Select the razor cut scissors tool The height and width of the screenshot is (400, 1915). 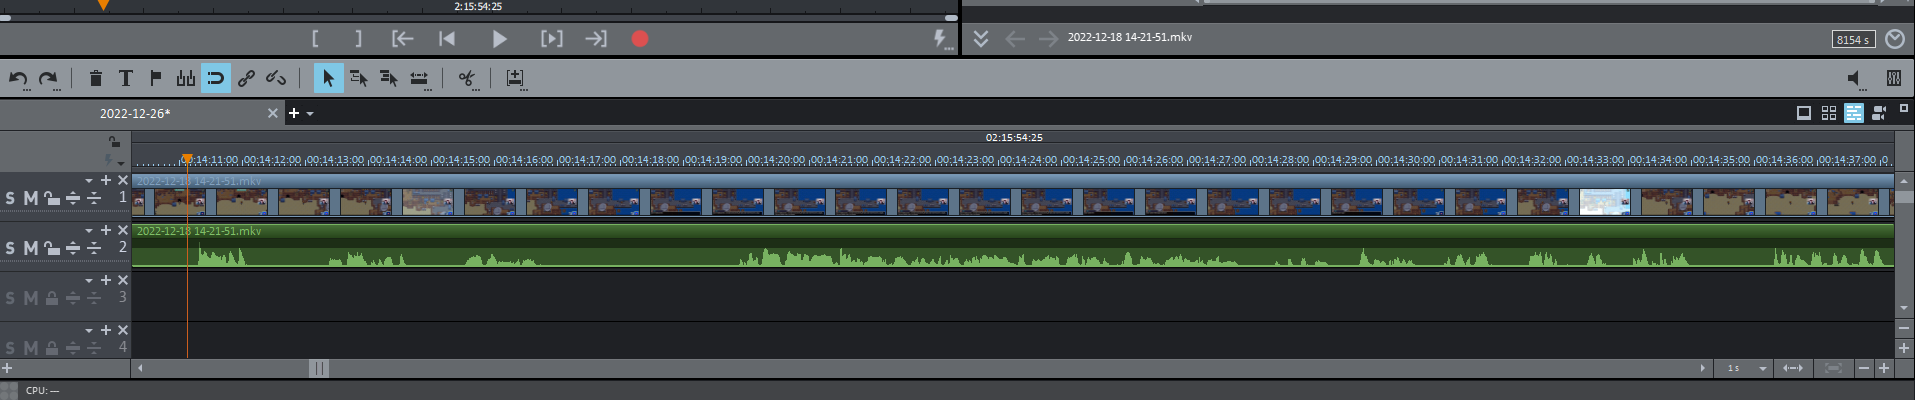[466, 78]
